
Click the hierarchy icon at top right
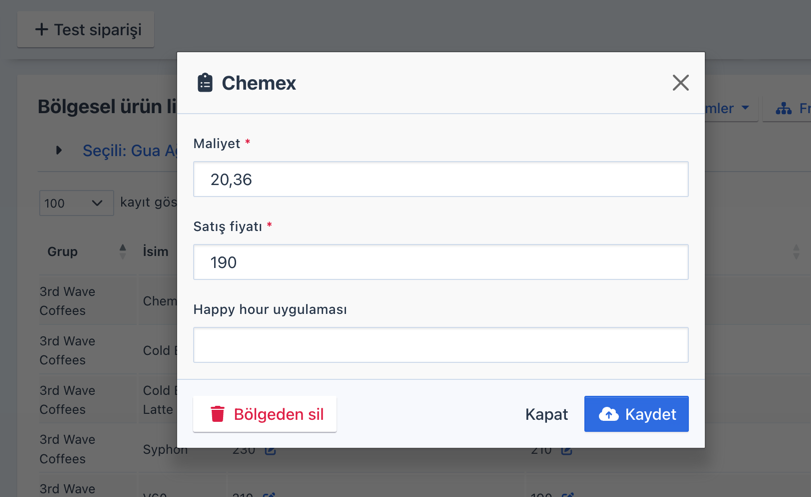pos(783,108)
